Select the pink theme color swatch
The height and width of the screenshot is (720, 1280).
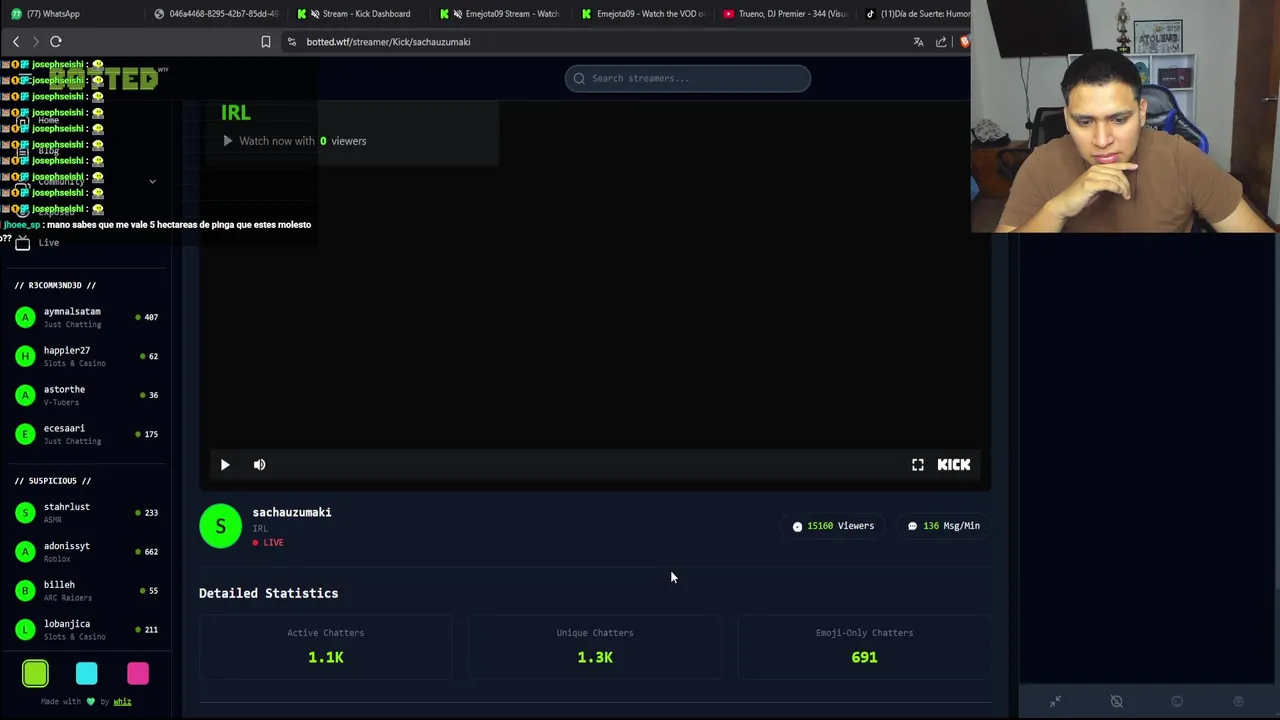pyautogui.click(x=138, y=674)
